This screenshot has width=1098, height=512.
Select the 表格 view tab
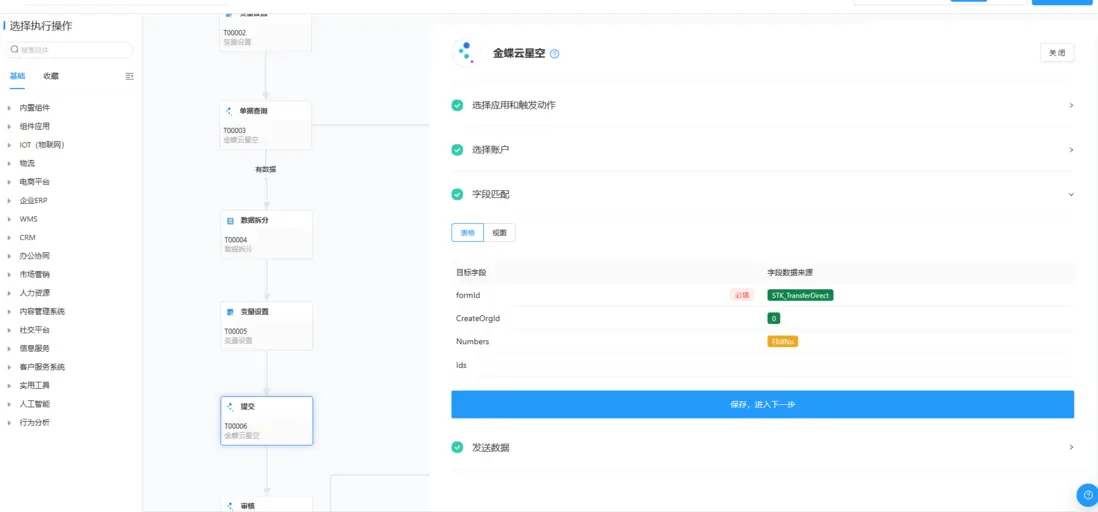[x=467, y=233]
